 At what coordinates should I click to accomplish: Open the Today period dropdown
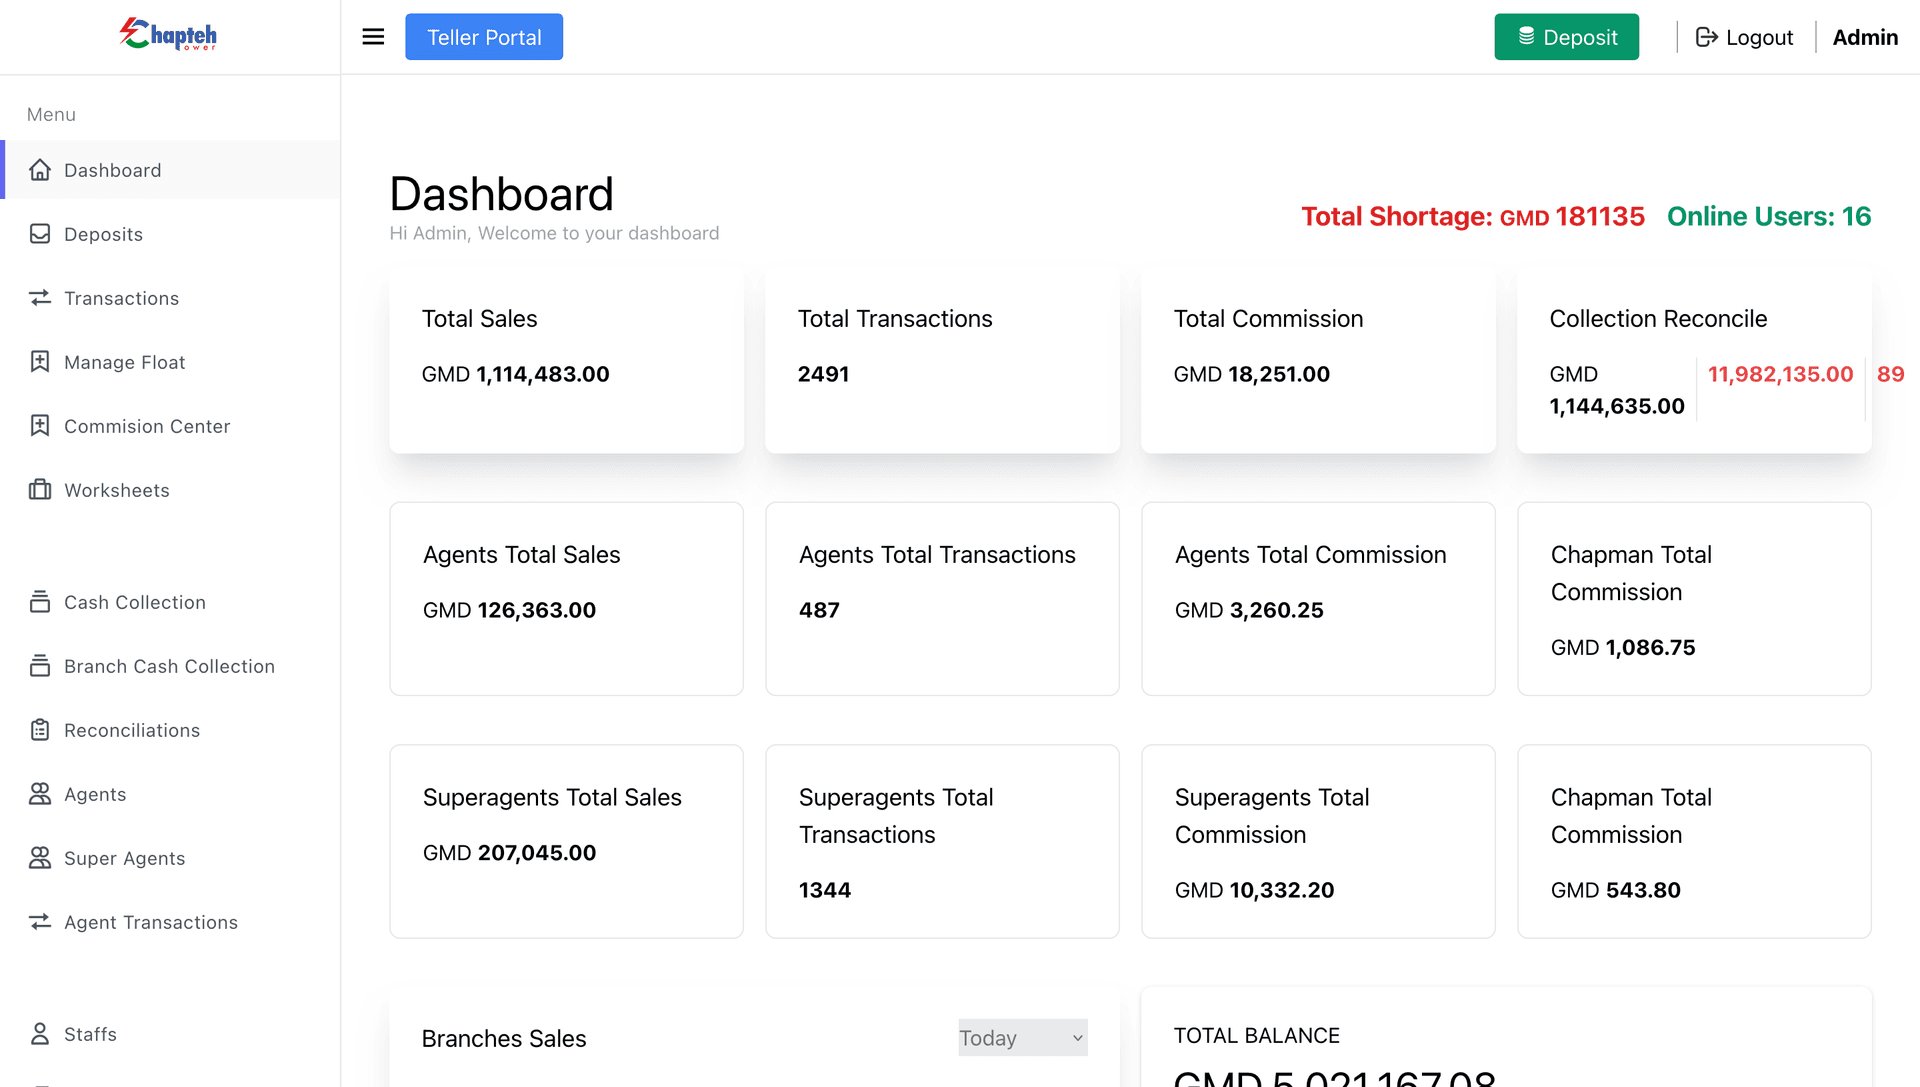point(1022,1038)
